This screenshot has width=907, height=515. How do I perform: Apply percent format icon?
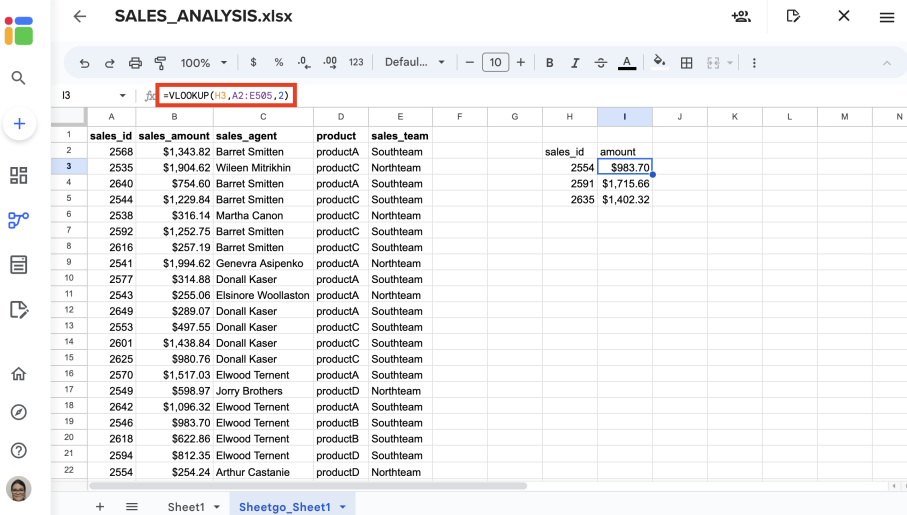click(279, 62)
